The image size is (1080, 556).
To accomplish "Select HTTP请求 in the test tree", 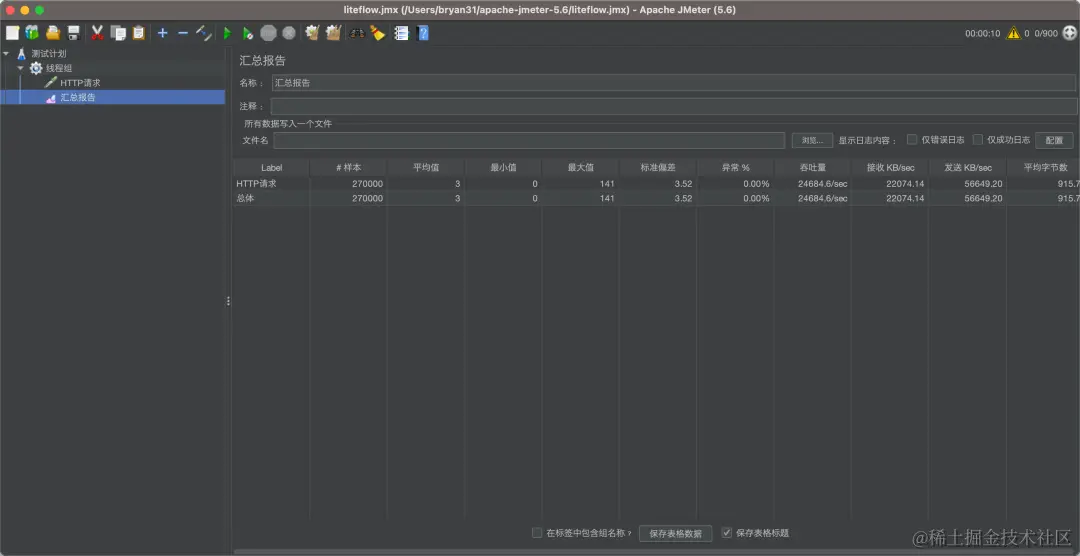I will pos(80,82).
